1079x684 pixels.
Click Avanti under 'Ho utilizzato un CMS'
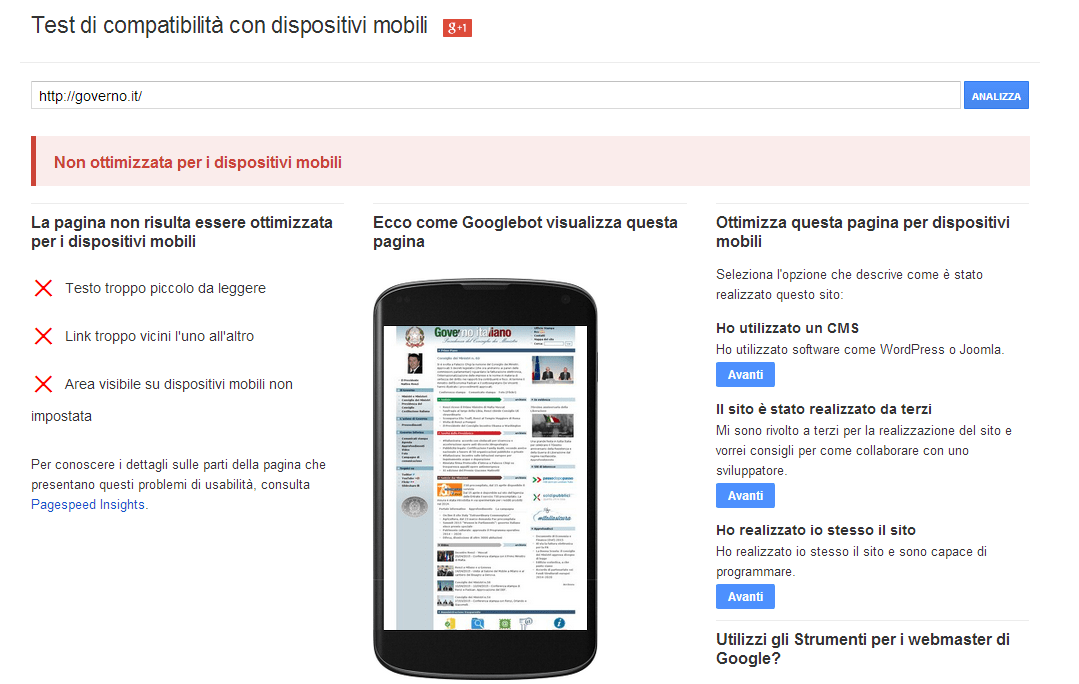(x=745, y=375)
